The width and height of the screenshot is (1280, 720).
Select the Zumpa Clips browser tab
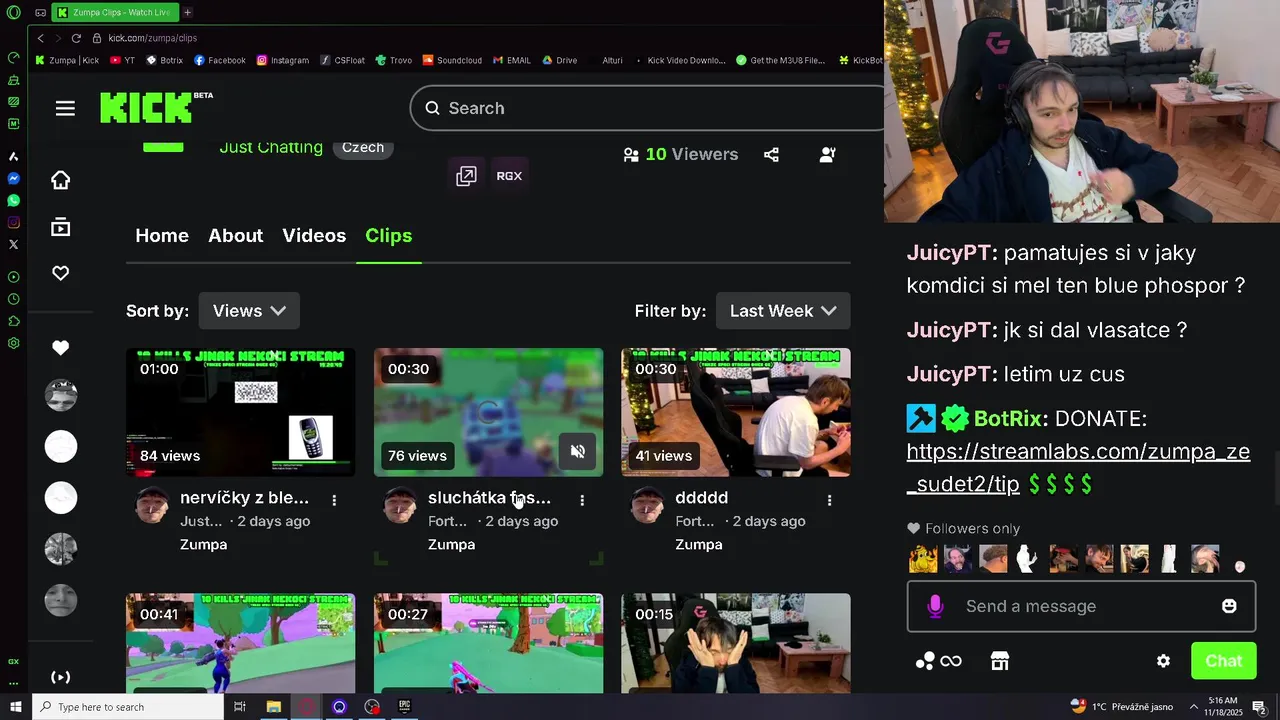115,13
